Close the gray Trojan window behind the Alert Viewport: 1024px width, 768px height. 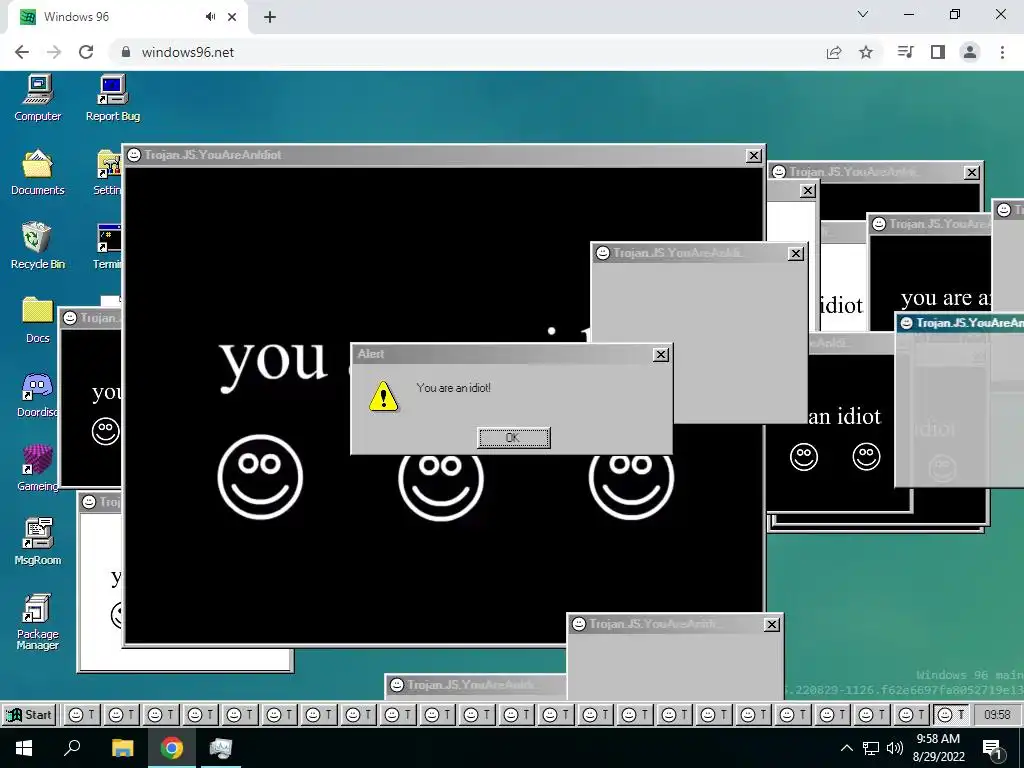pos(795,253)
